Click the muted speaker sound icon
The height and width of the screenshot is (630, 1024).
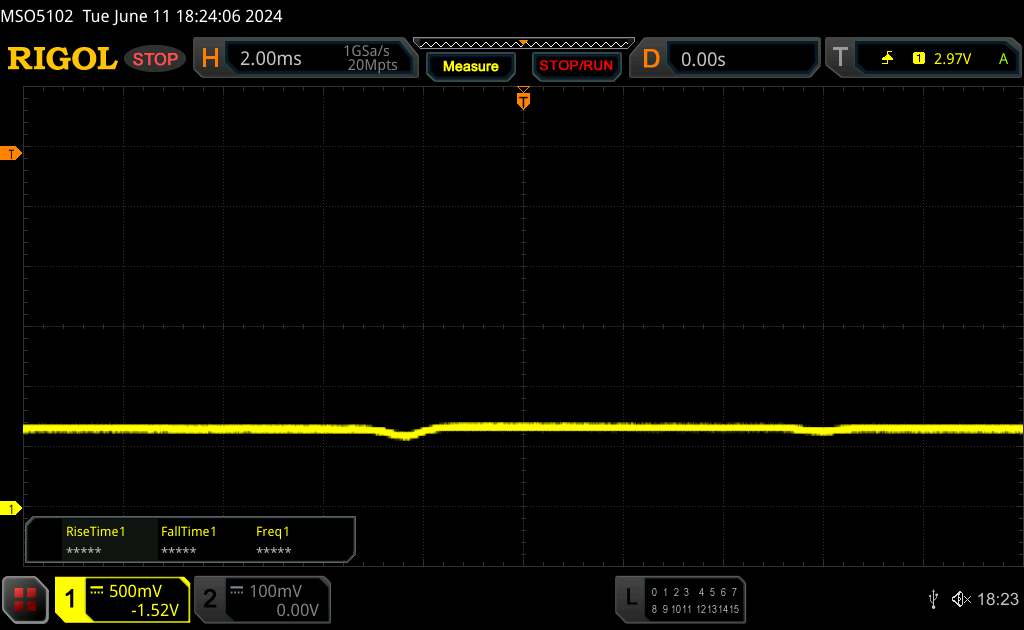[961, 598]
